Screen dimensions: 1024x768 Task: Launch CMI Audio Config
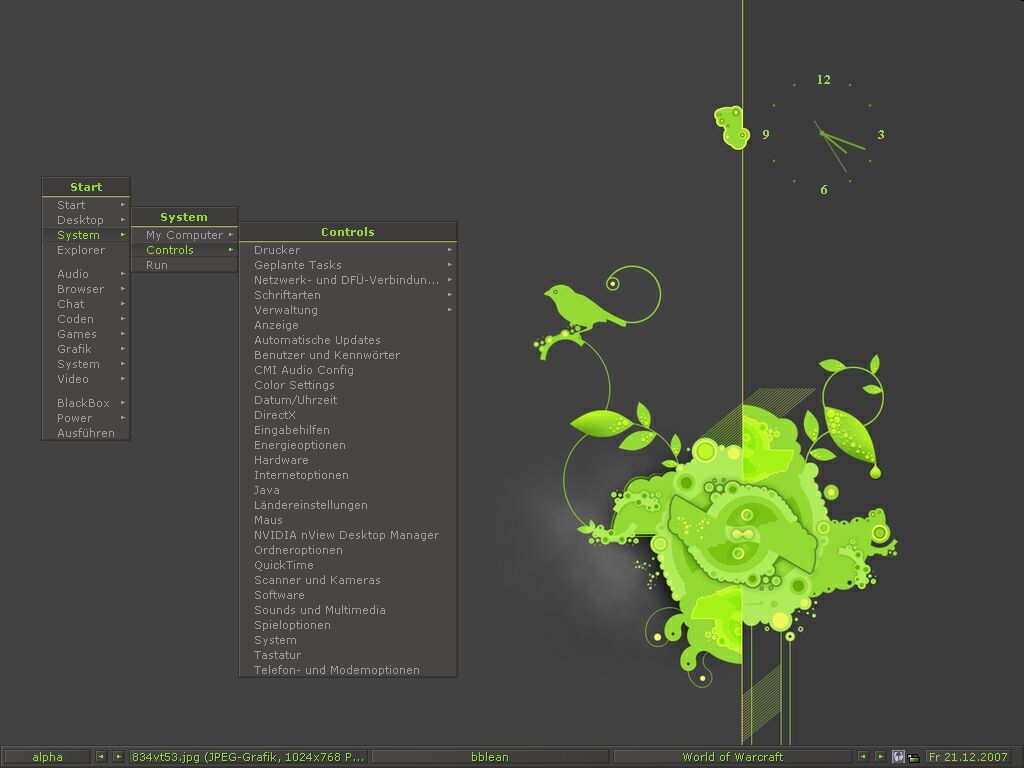[347, 370]
